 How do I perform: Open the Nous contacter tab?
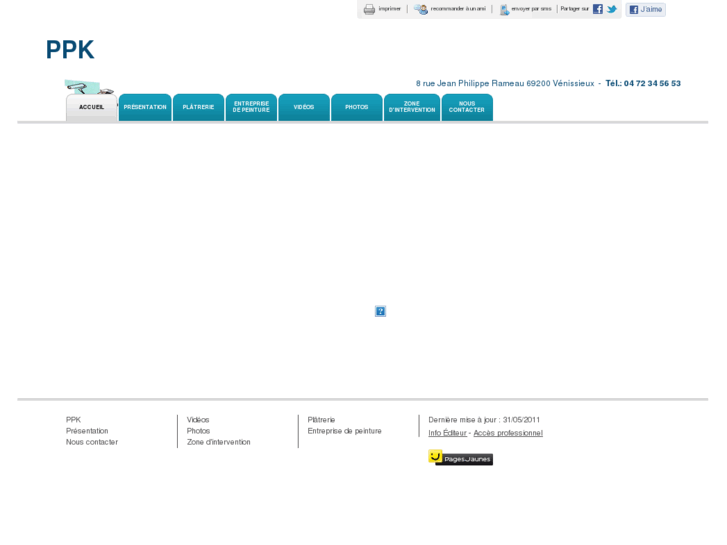pos(467,108)
